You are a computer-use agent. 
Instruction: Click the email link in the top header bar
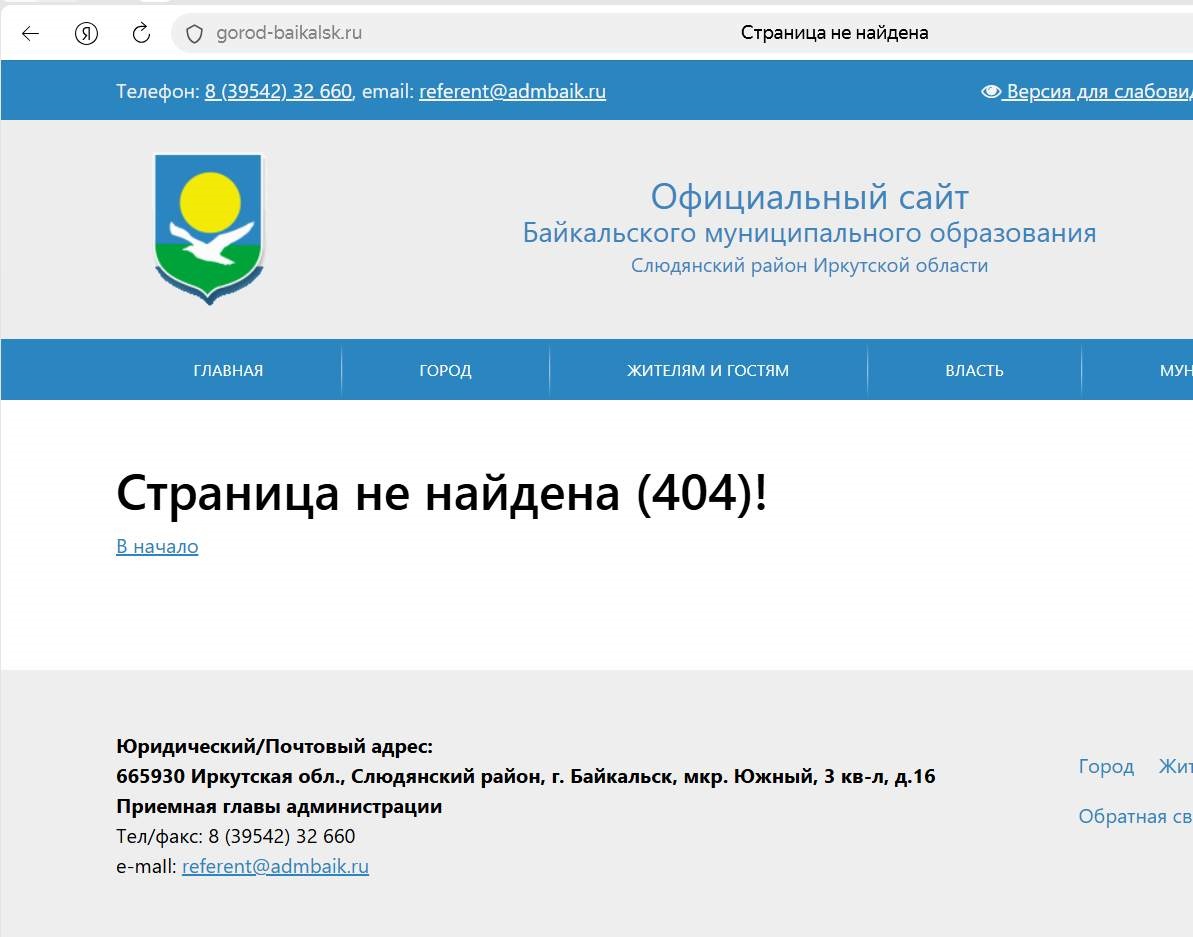[512, 92]
